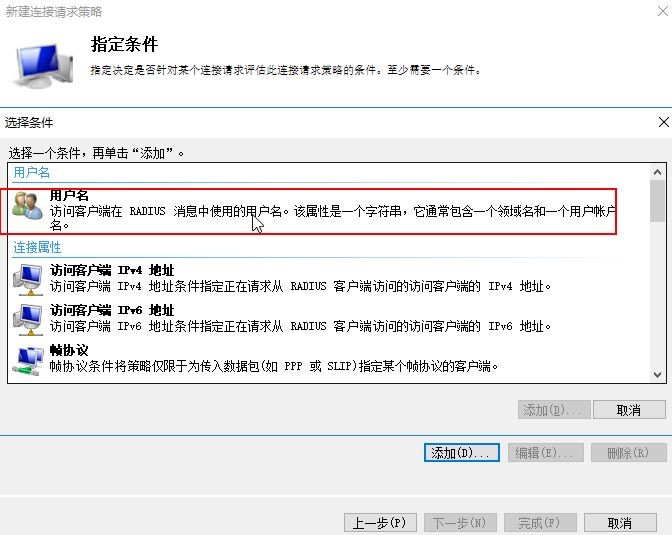
Task: Click the 访问客户端 IPv4 地址 computer icon
Action: click(28, 280)
